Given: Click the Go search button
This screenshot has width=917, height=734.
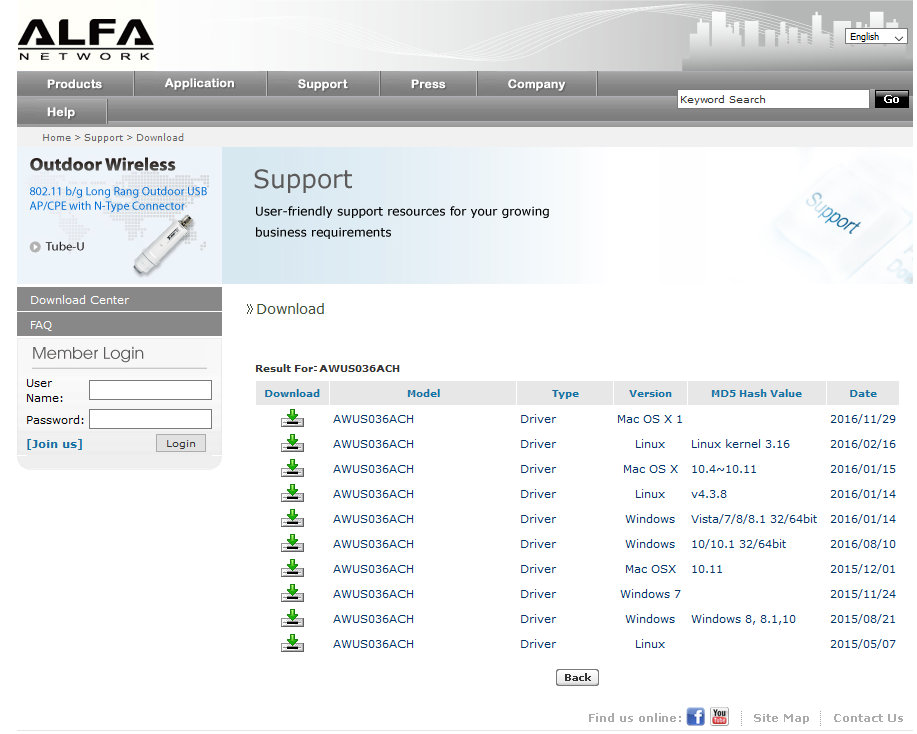Looking at the screenshot, I should tap(891, 99).
